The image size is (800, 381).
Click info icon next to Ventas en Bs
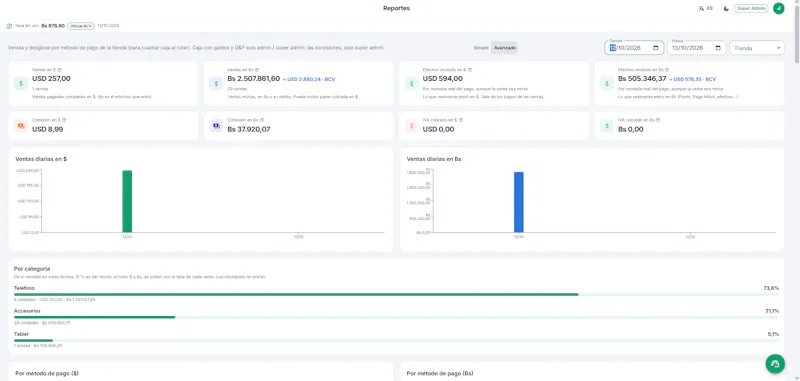tap(257, 70)
